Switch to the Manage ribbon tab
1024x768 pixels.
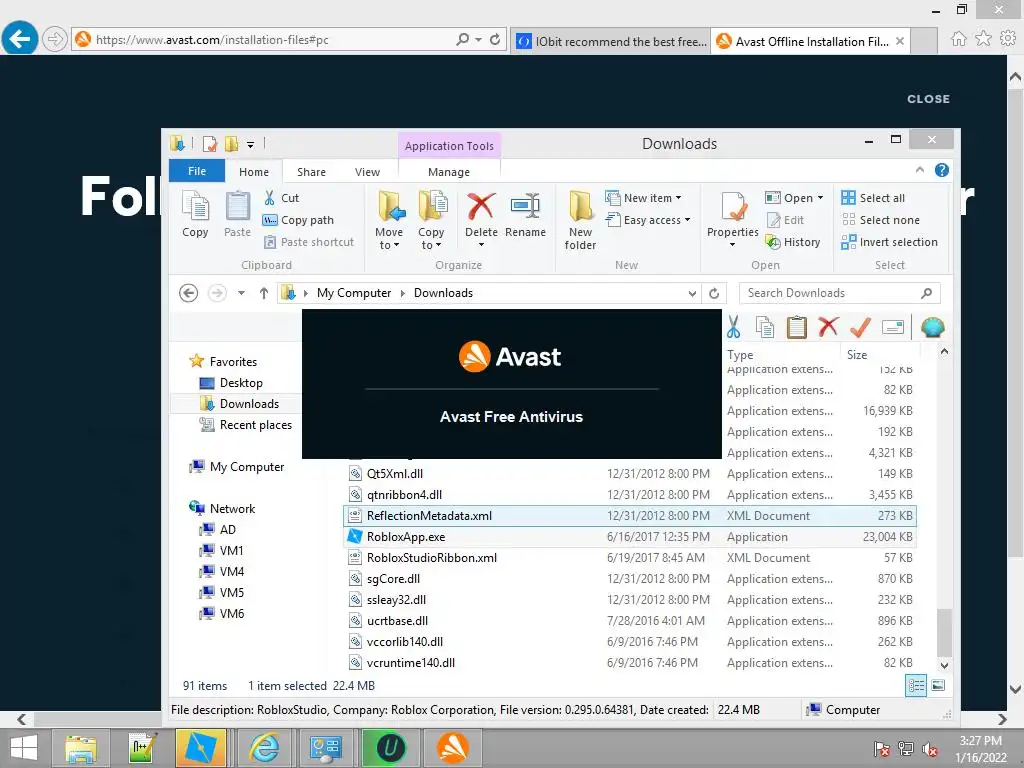(x=449, y=172)
